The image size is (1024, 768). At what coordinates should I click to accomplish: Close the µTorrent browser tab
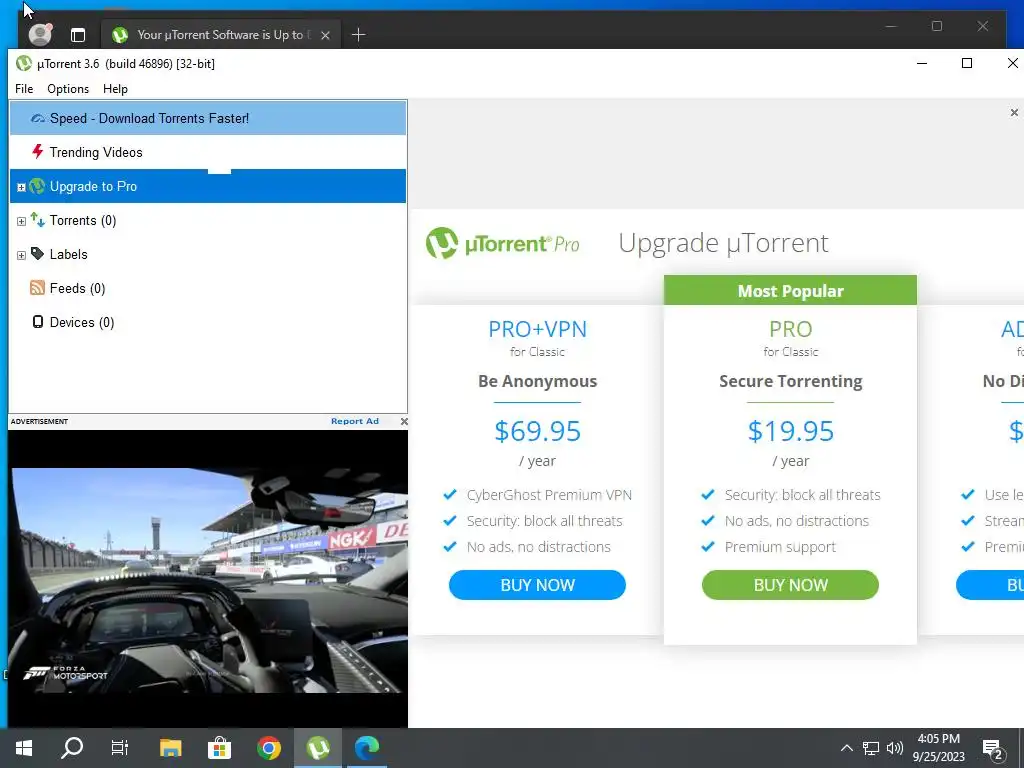coord(325,35)
